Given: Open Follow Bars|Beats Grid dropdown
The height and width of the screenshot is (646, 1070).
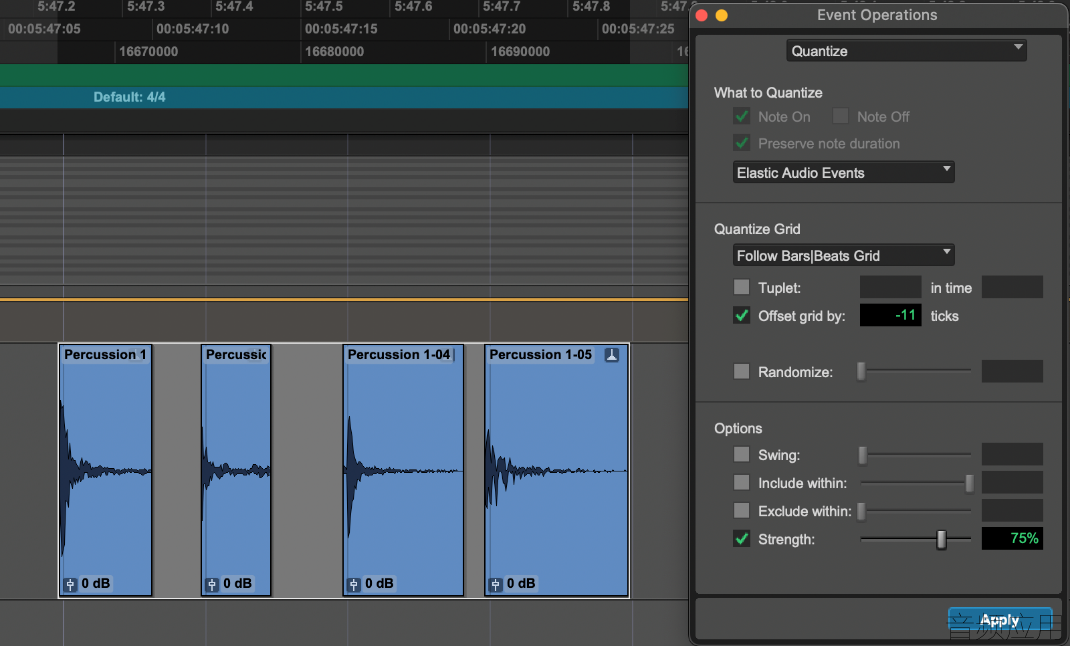Looking at the screenshot, I should point(843,256).
